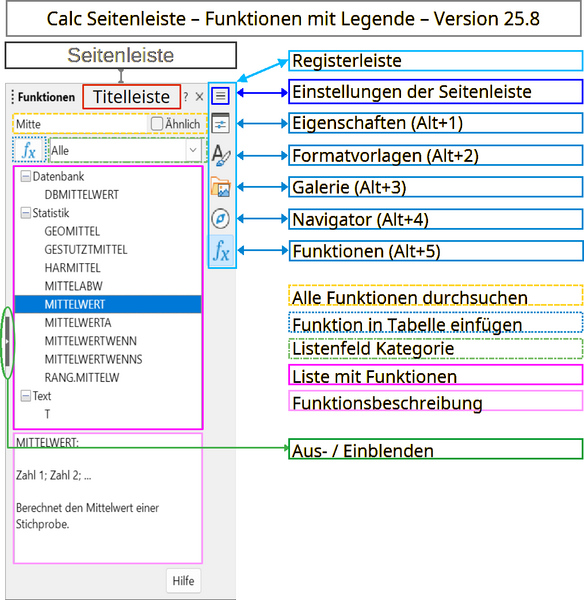Enable the Ähnlich checkbox
The width and height of the screenshot is (584, 600).
[x=157, y=124]
